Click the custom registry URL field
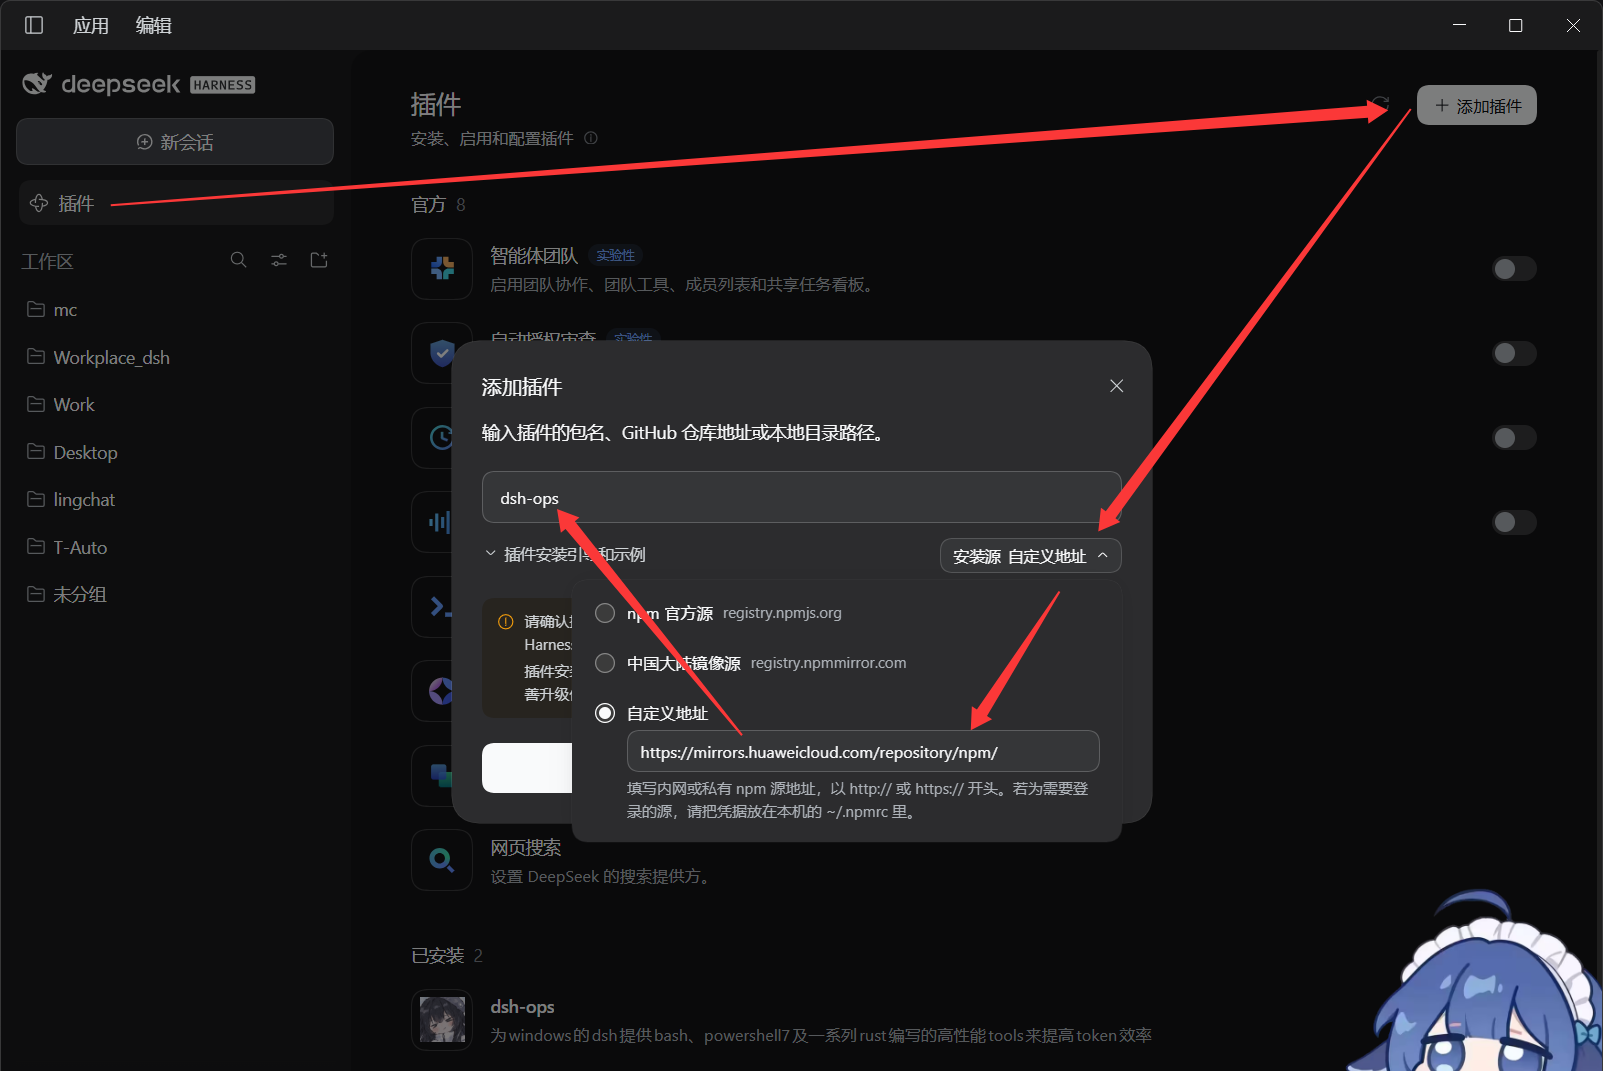1603x1071 pixels. point(863,751)
